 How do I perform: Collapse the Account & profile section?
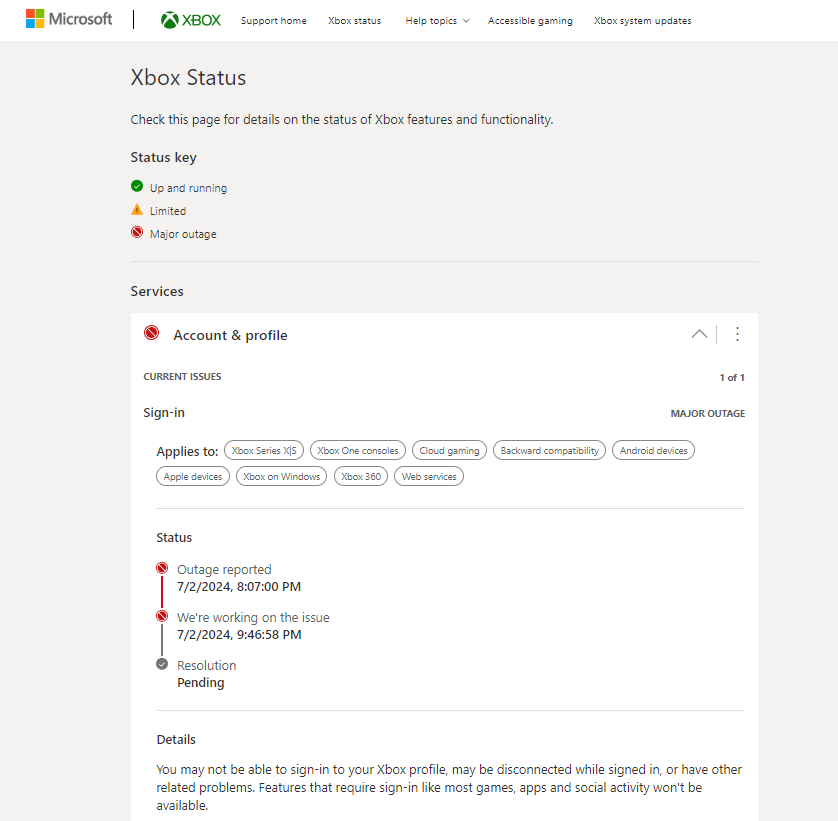coord(699,334)
